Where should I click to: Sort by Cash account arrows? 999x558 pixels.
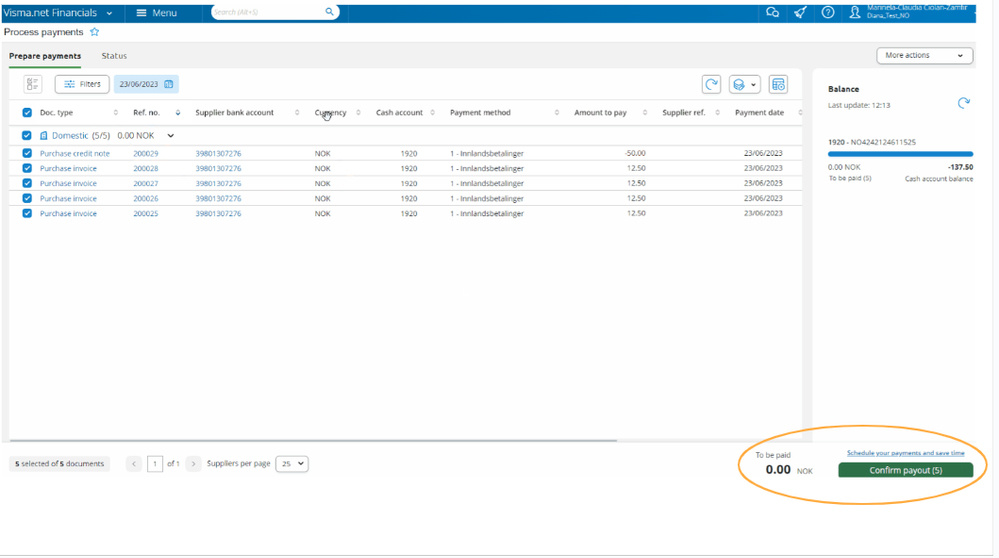click(x=433, y=113)
